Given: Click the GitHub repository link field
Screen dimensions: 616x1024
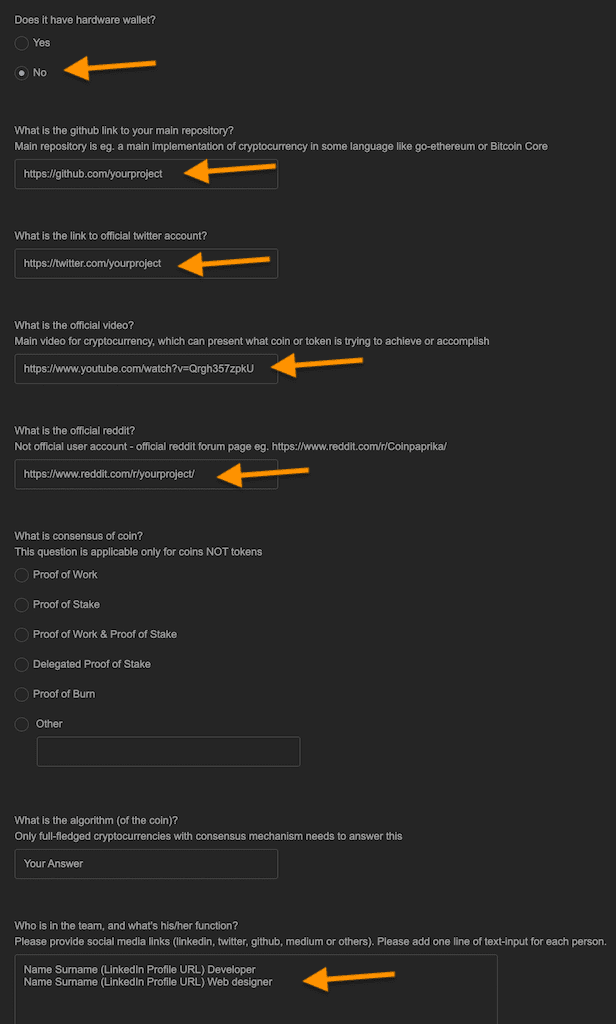Looking at the screenshot, I should click(x=146, y=174).
